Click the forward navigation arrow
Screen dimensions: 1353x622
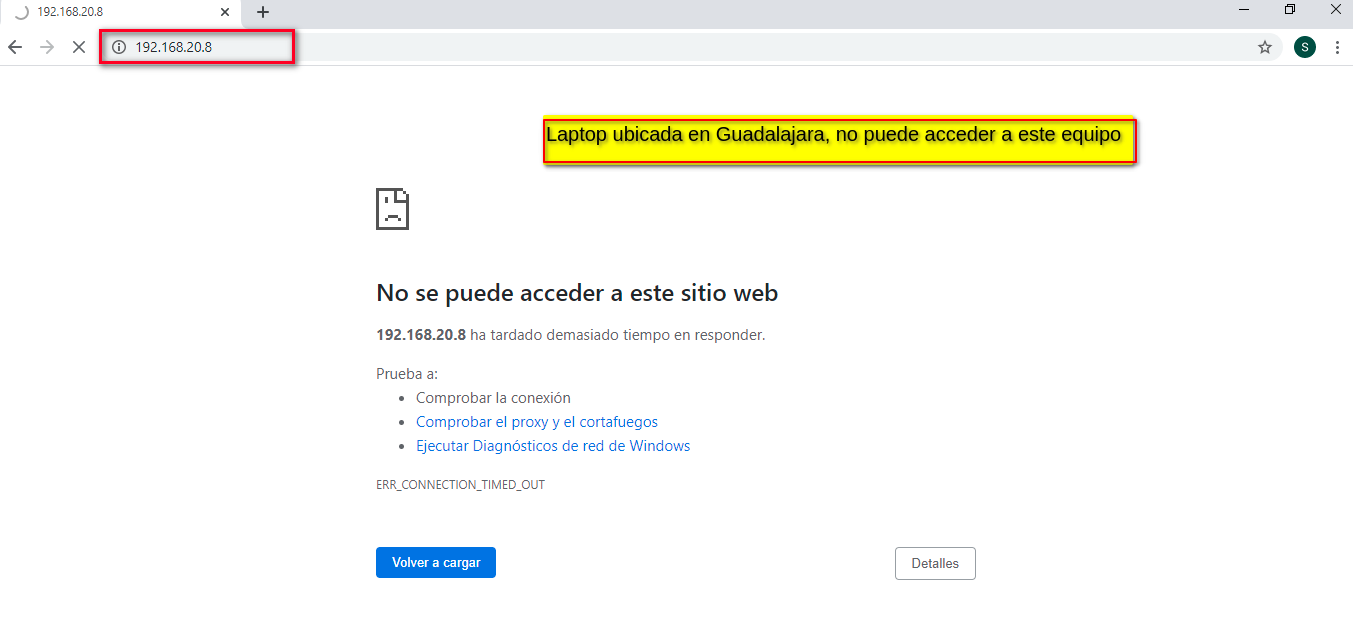(47, 47)
